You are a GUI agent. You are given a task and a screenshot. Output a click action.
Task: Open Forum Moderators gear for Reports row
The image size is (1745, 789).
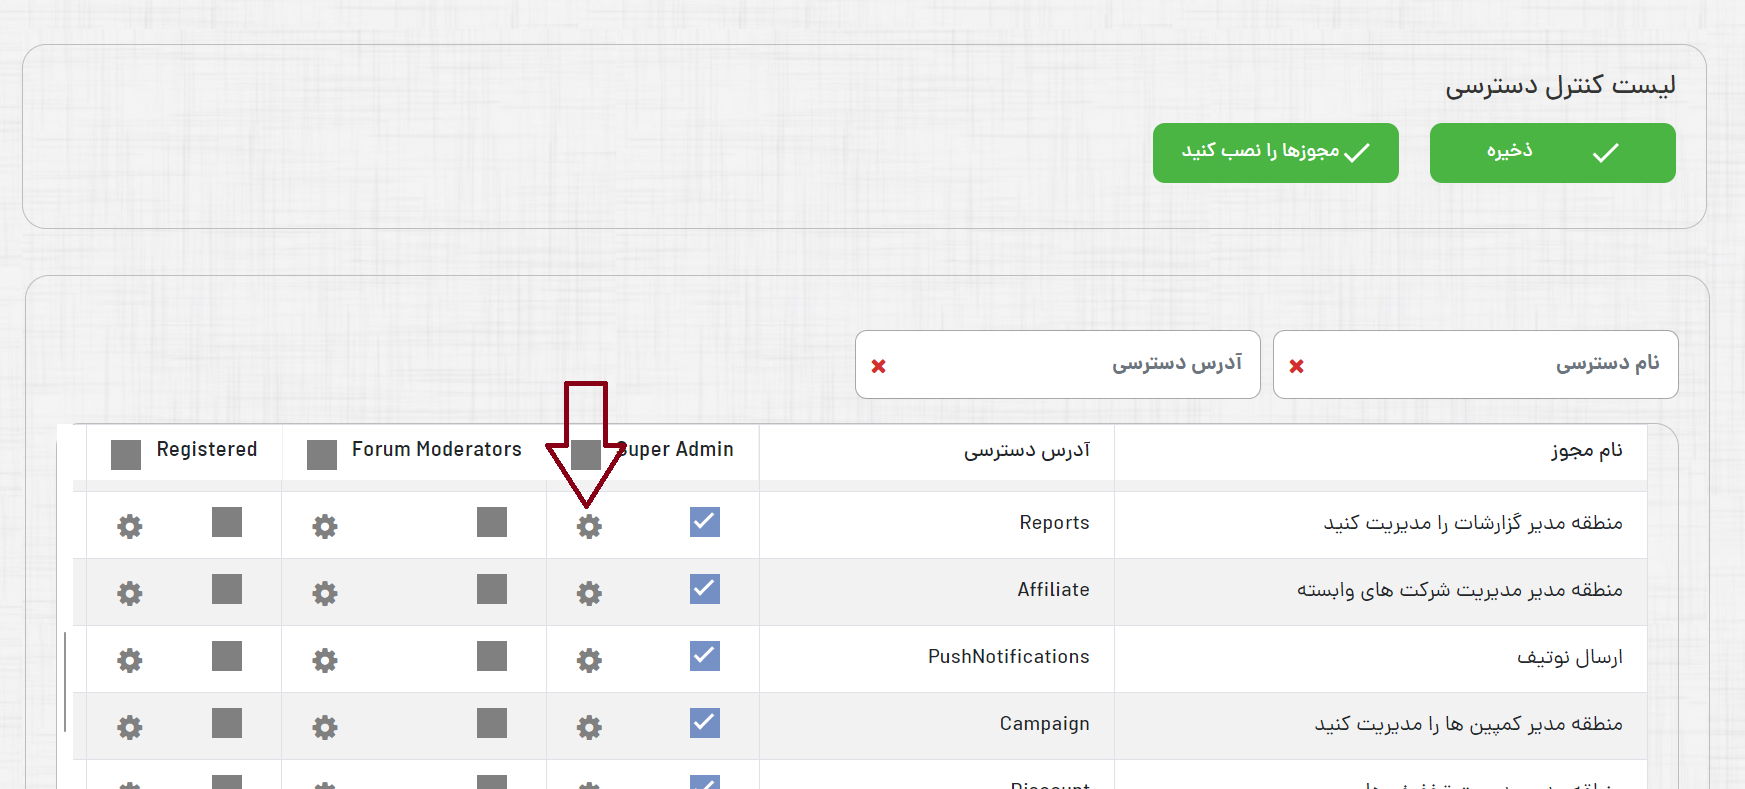(x=325, y=526)
